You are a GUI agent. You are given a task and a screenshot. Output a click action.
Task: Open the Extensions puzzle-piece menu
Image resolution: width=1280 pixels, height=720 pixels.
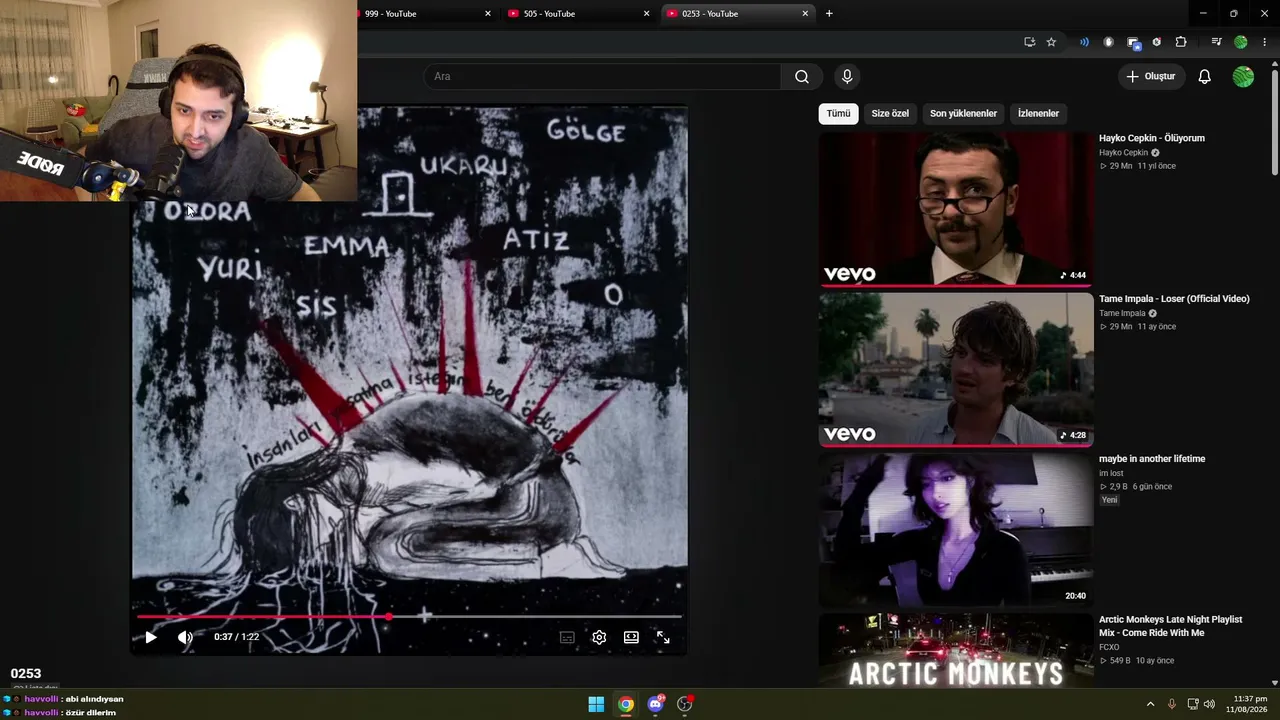[x=1181, y=42]
